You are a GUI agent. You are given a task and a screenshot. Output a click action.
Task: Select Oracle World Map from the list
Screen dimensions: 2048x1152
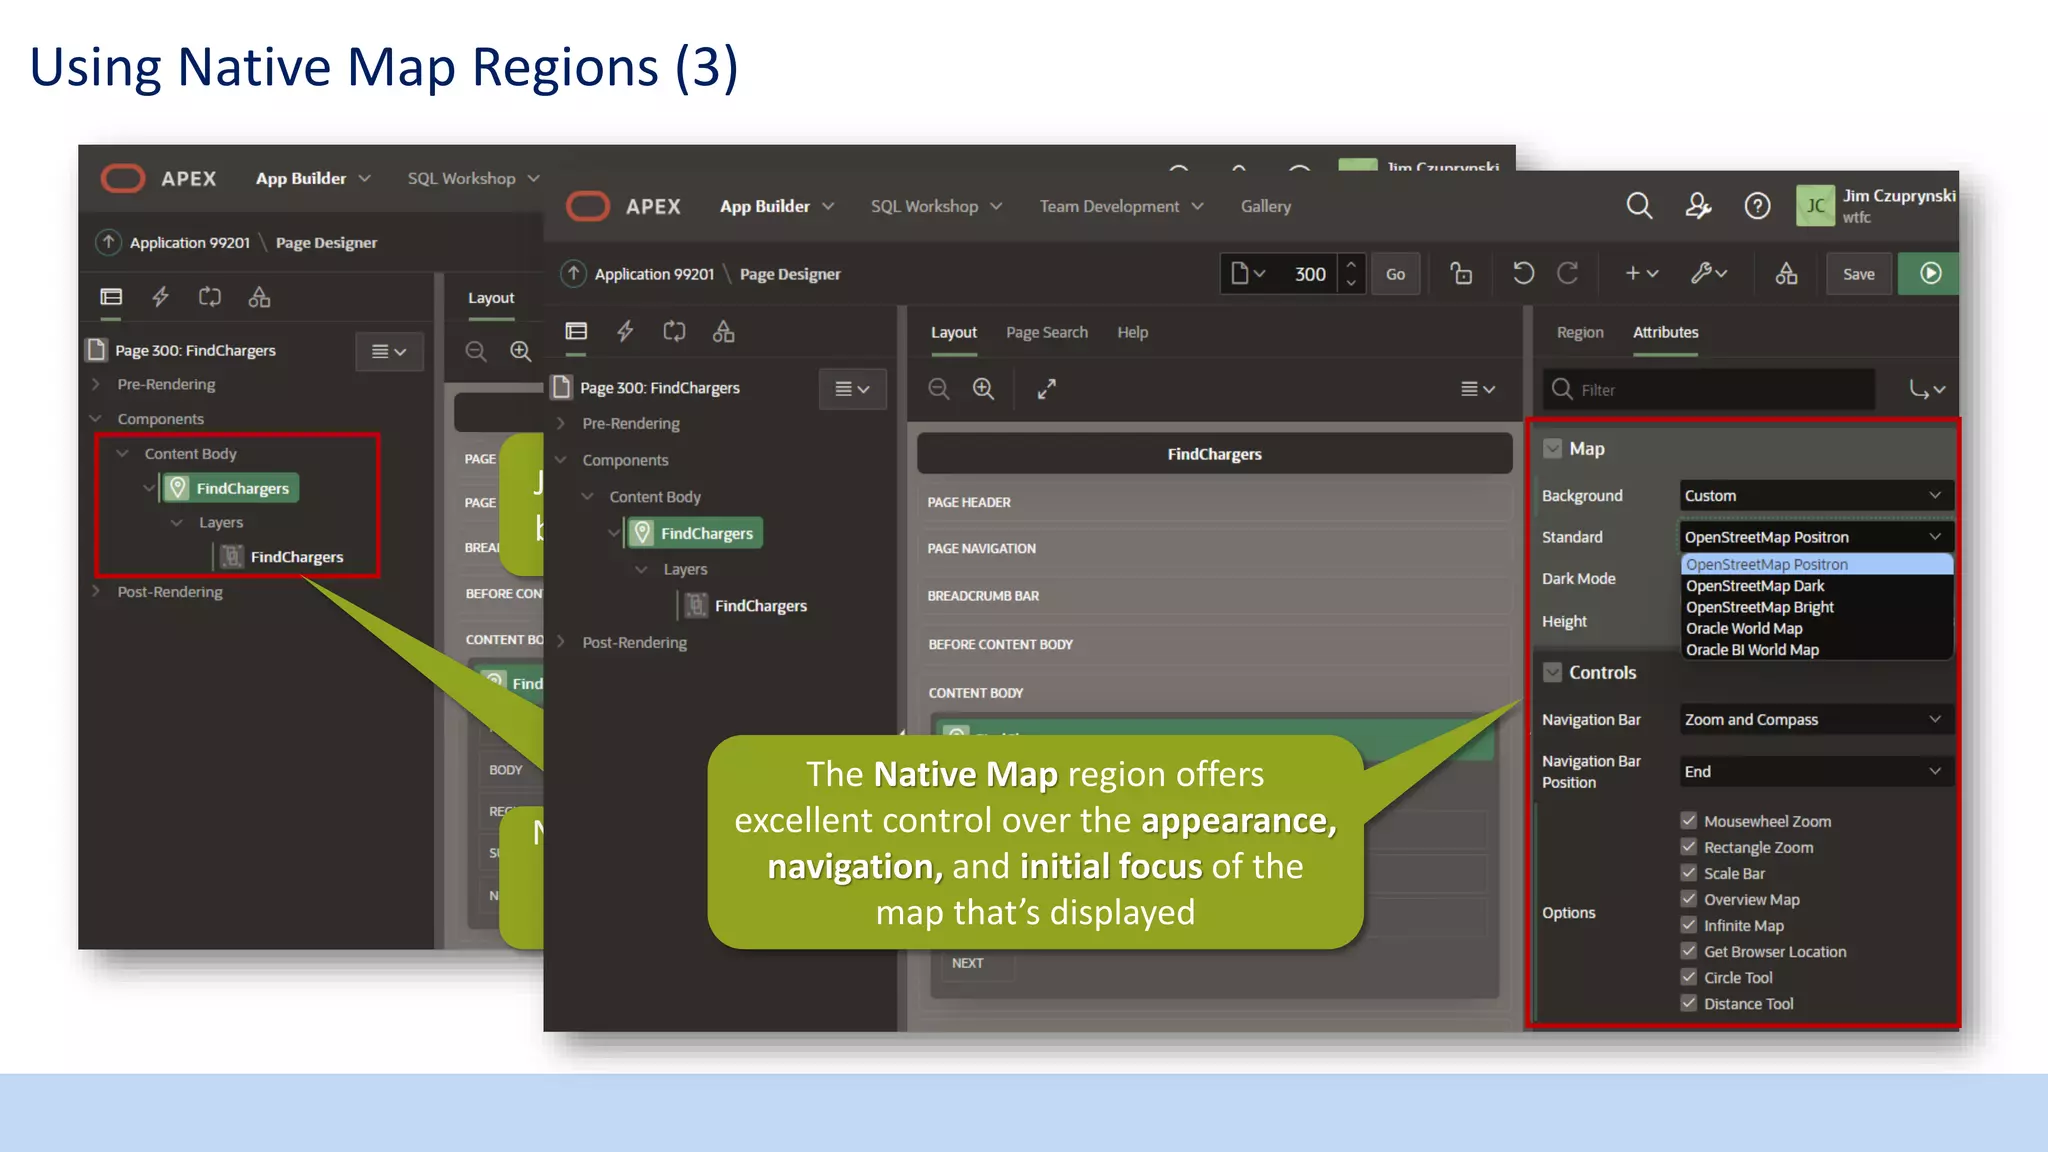coord(1816,628)
